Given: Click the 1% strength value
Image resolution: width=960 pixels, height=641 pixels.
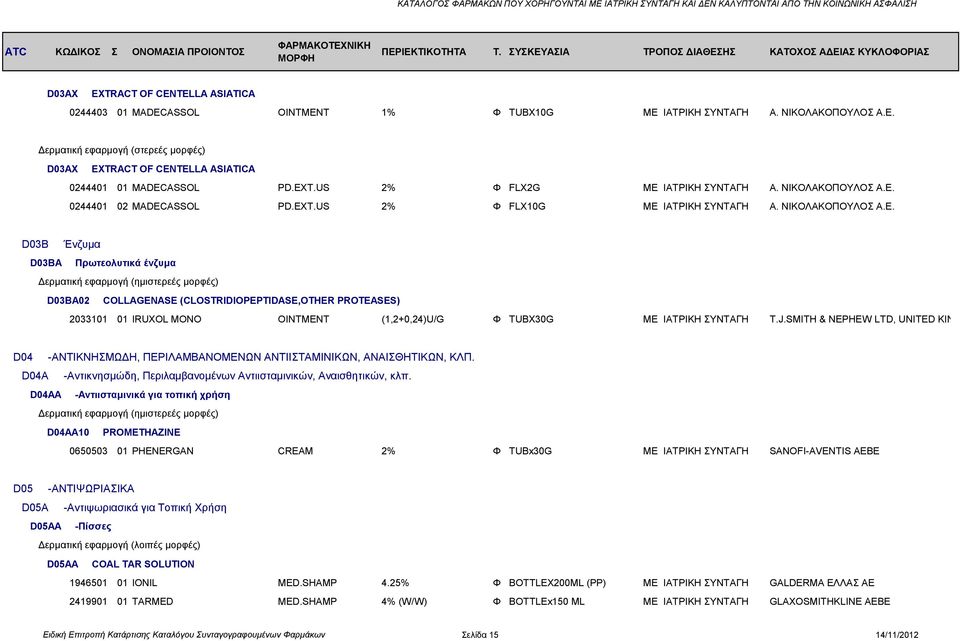Looking at the screenshot, I should 388,113.
